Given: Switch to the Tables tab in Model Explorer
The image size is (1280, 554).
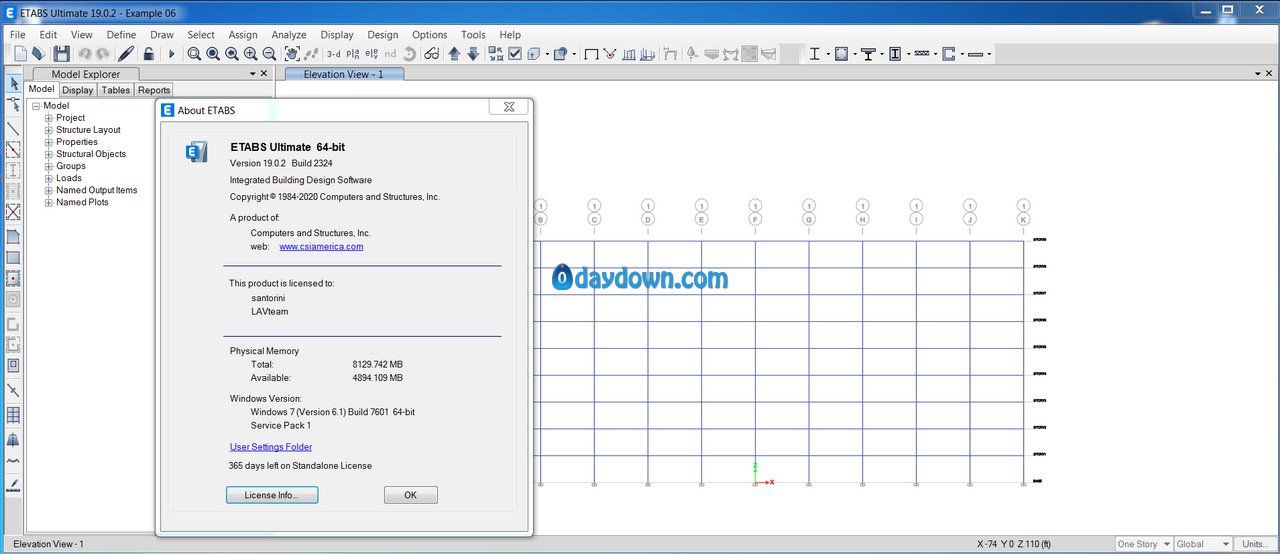Looking at the screenshot, I should click(116, 90).
